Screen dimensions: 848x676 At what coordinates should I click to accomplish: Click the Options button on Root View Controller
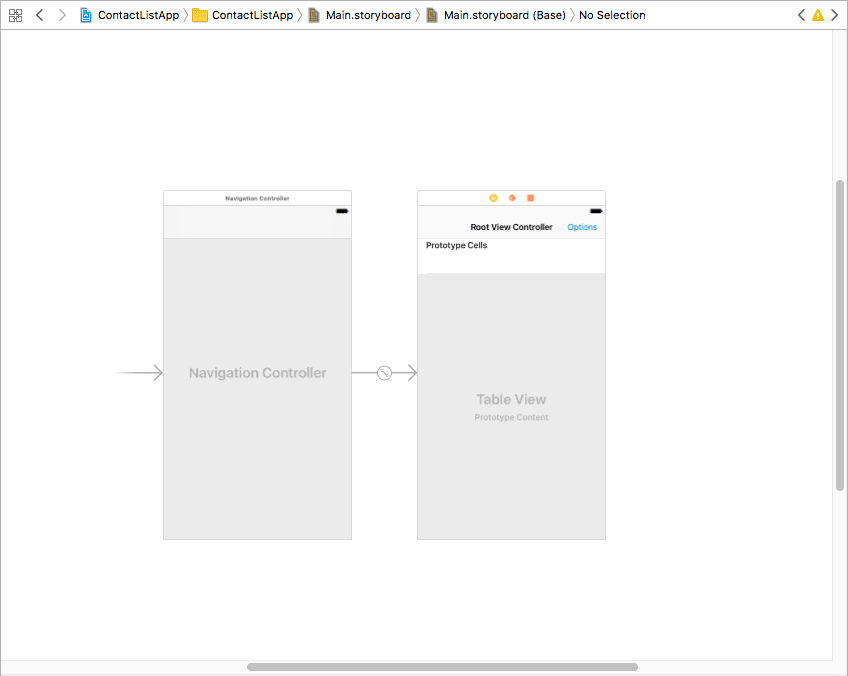pos(582,227)
